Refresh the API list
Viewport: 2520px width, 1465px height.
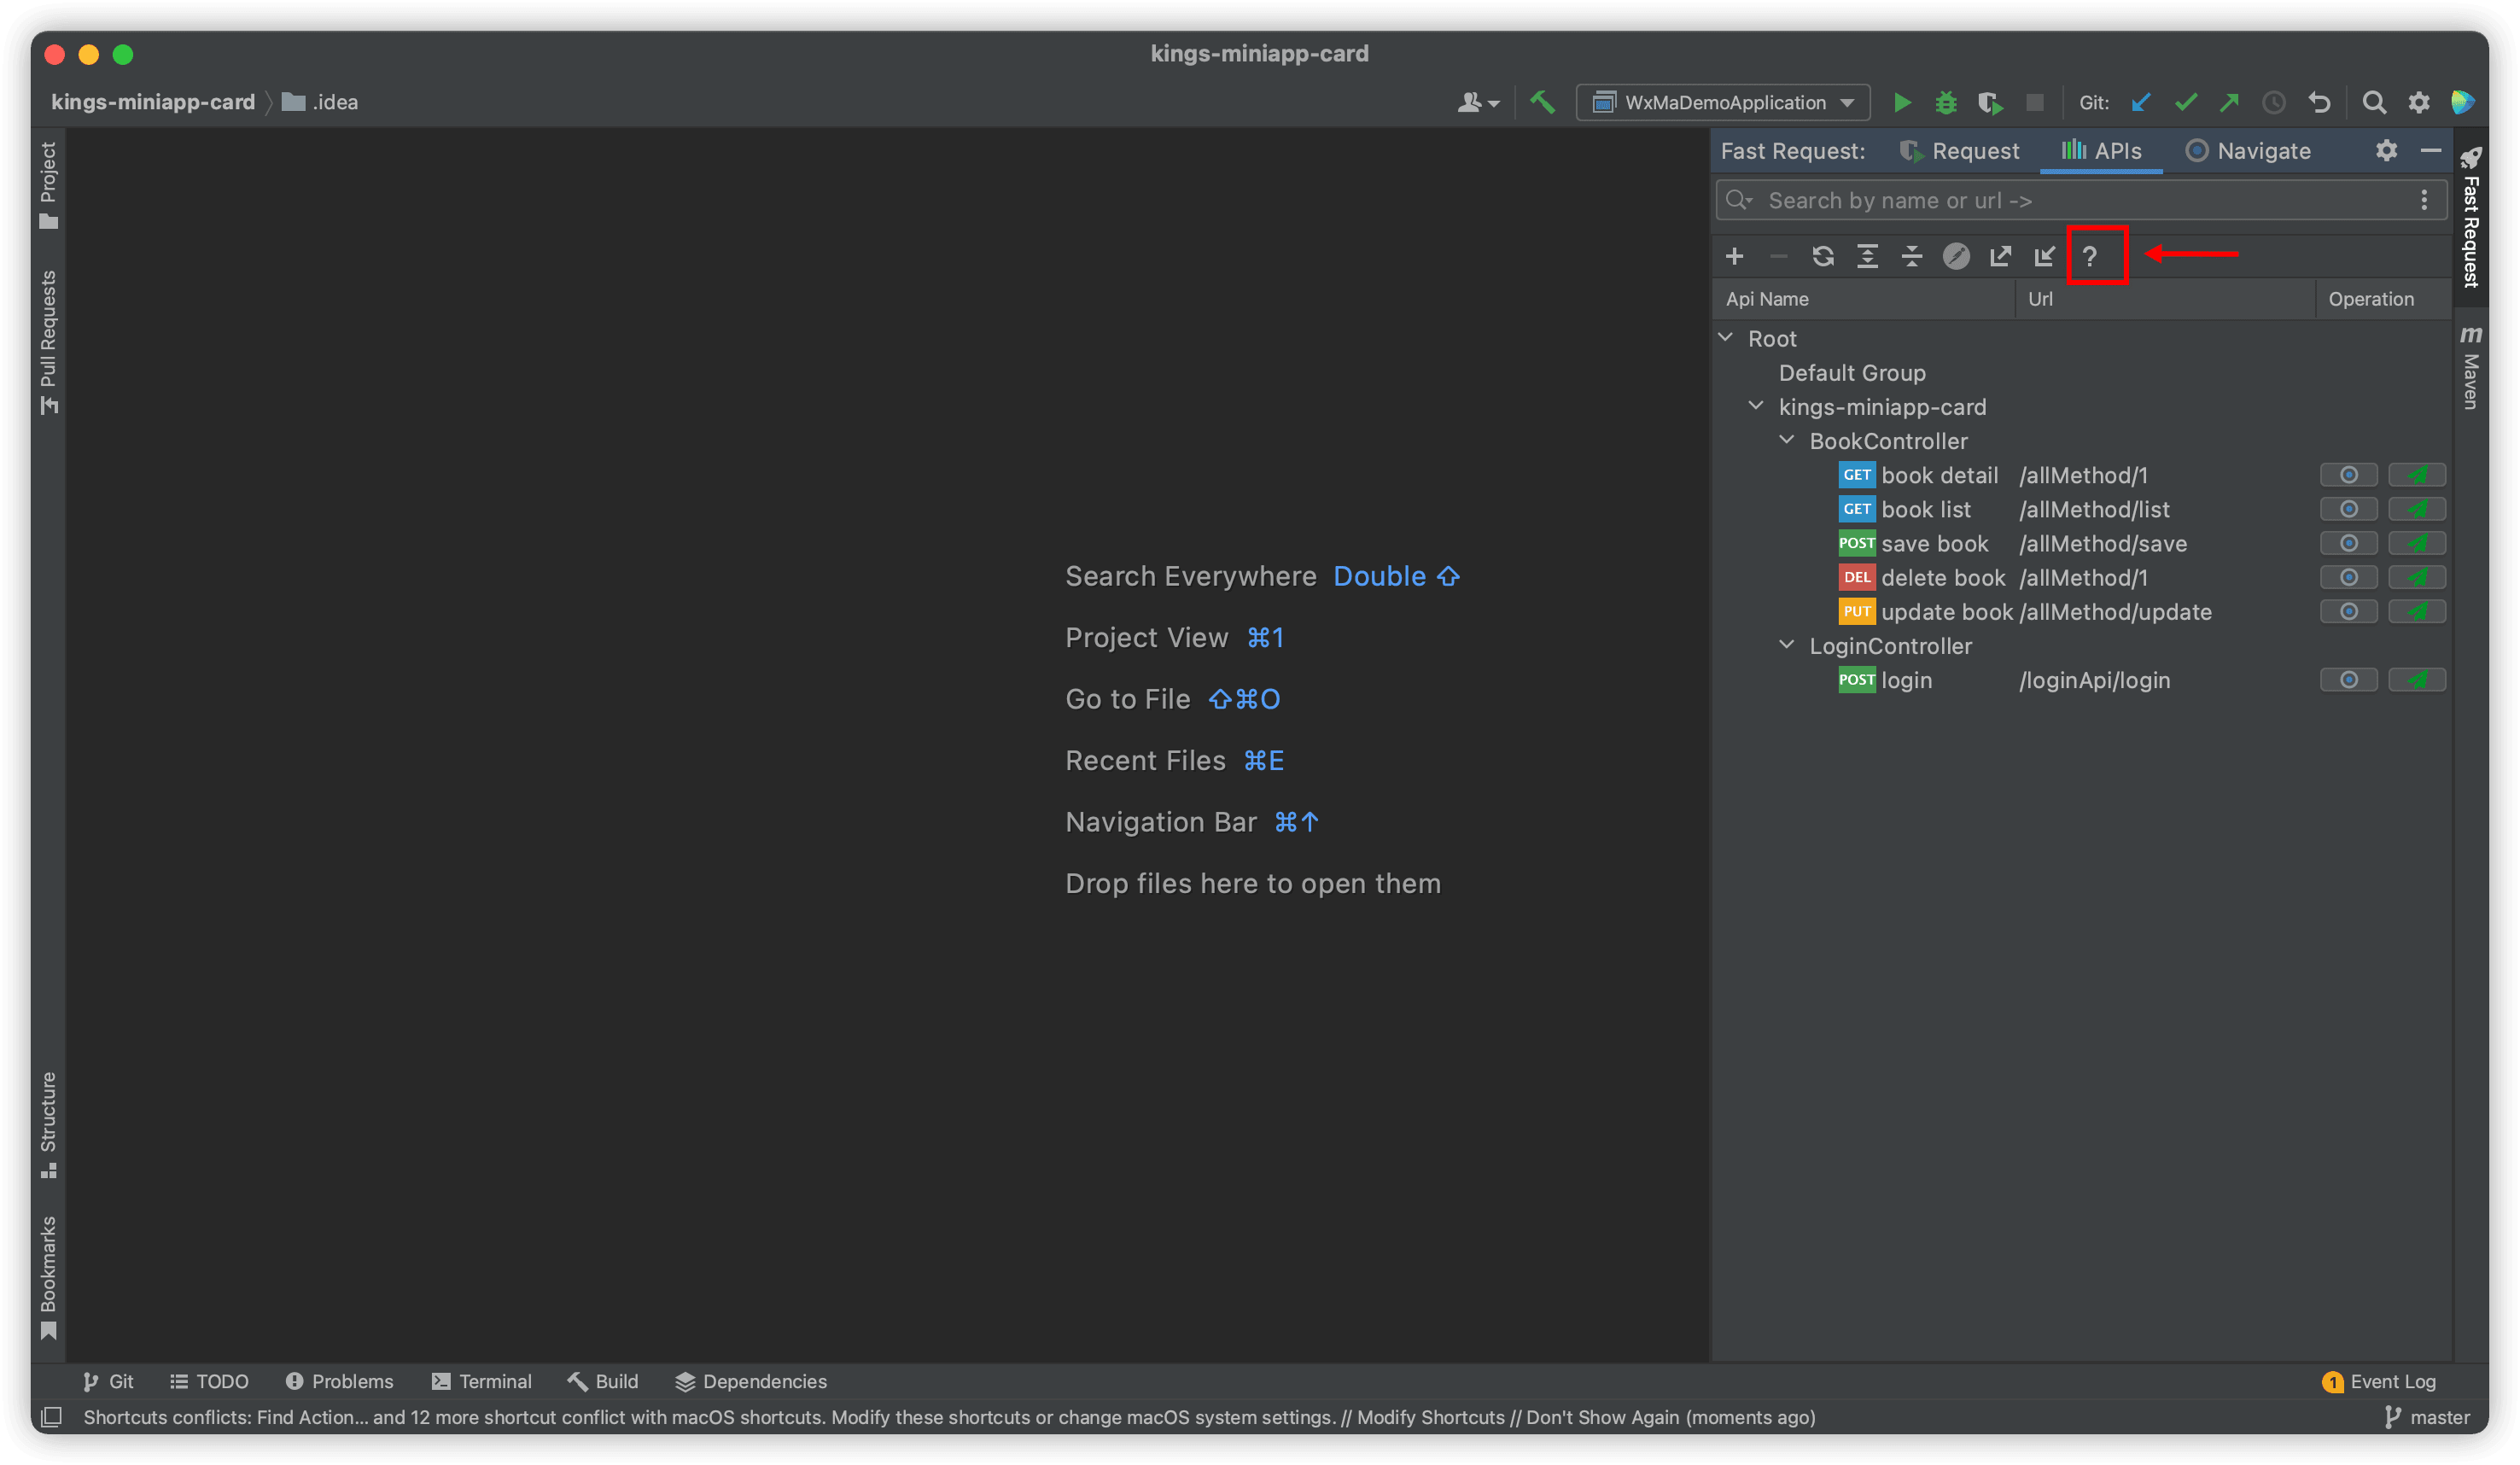click(x=1822, y=257)
